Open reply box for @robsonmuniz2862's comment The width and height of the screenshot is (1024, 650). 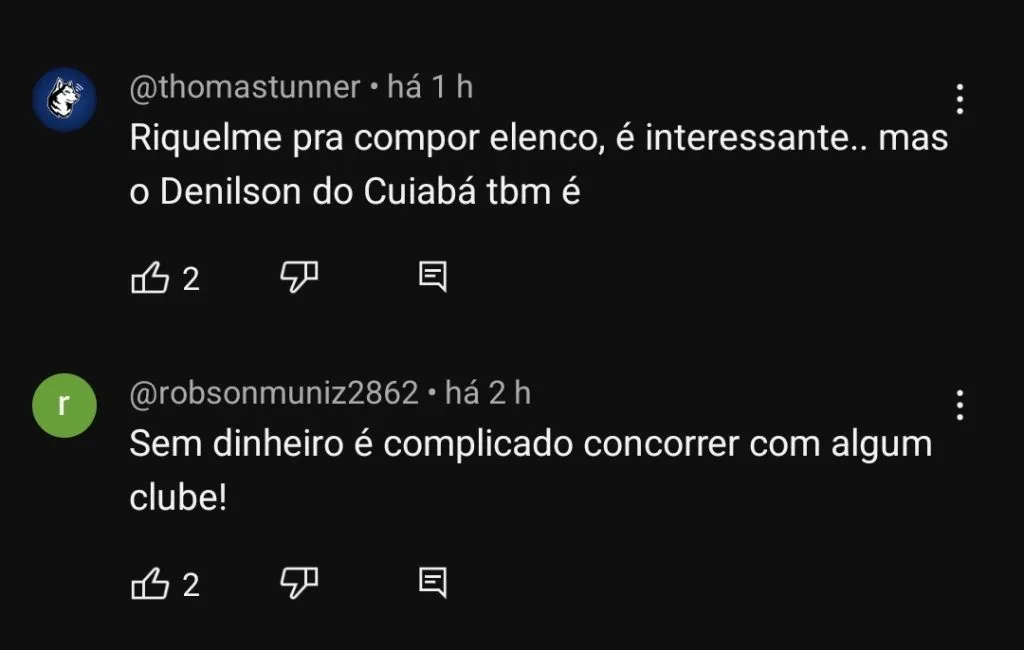[x=434, y=583]
